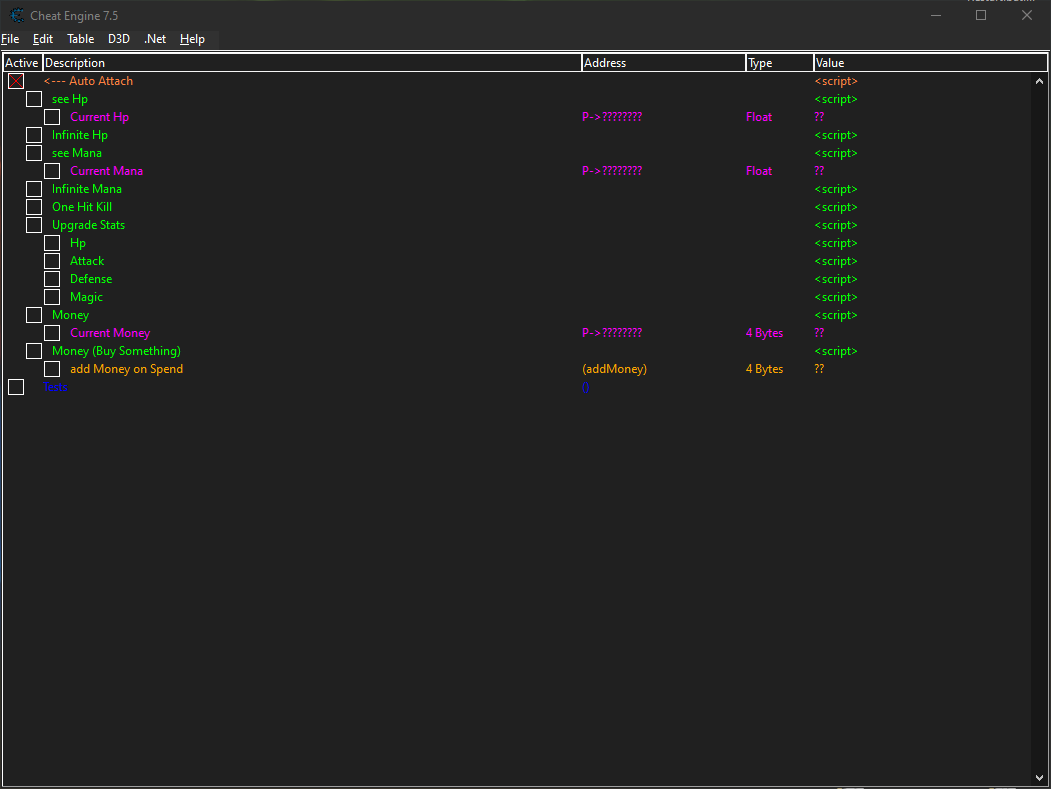This screenshot has width=1051, height=789.
Task: Click the Float type of Current Hp
Action: pos(759,117)
